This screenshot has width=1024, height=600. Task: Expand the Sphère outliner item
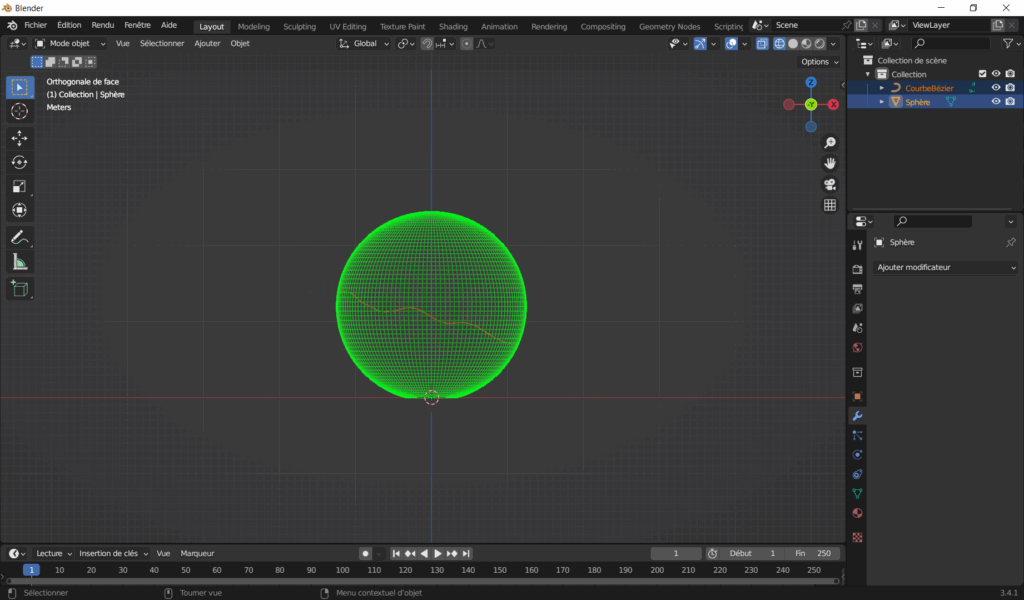click(x=882, y=102)
